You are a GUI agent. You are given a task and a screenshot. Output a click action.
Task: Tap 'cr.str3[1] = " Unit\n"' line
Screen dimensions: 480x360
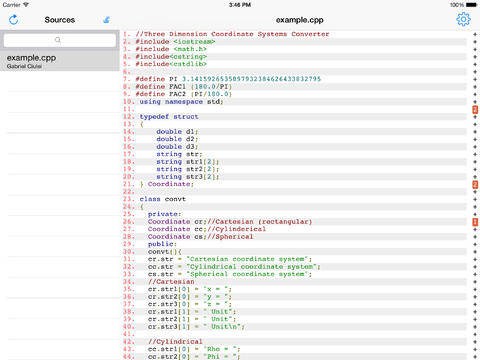(196, 327)
